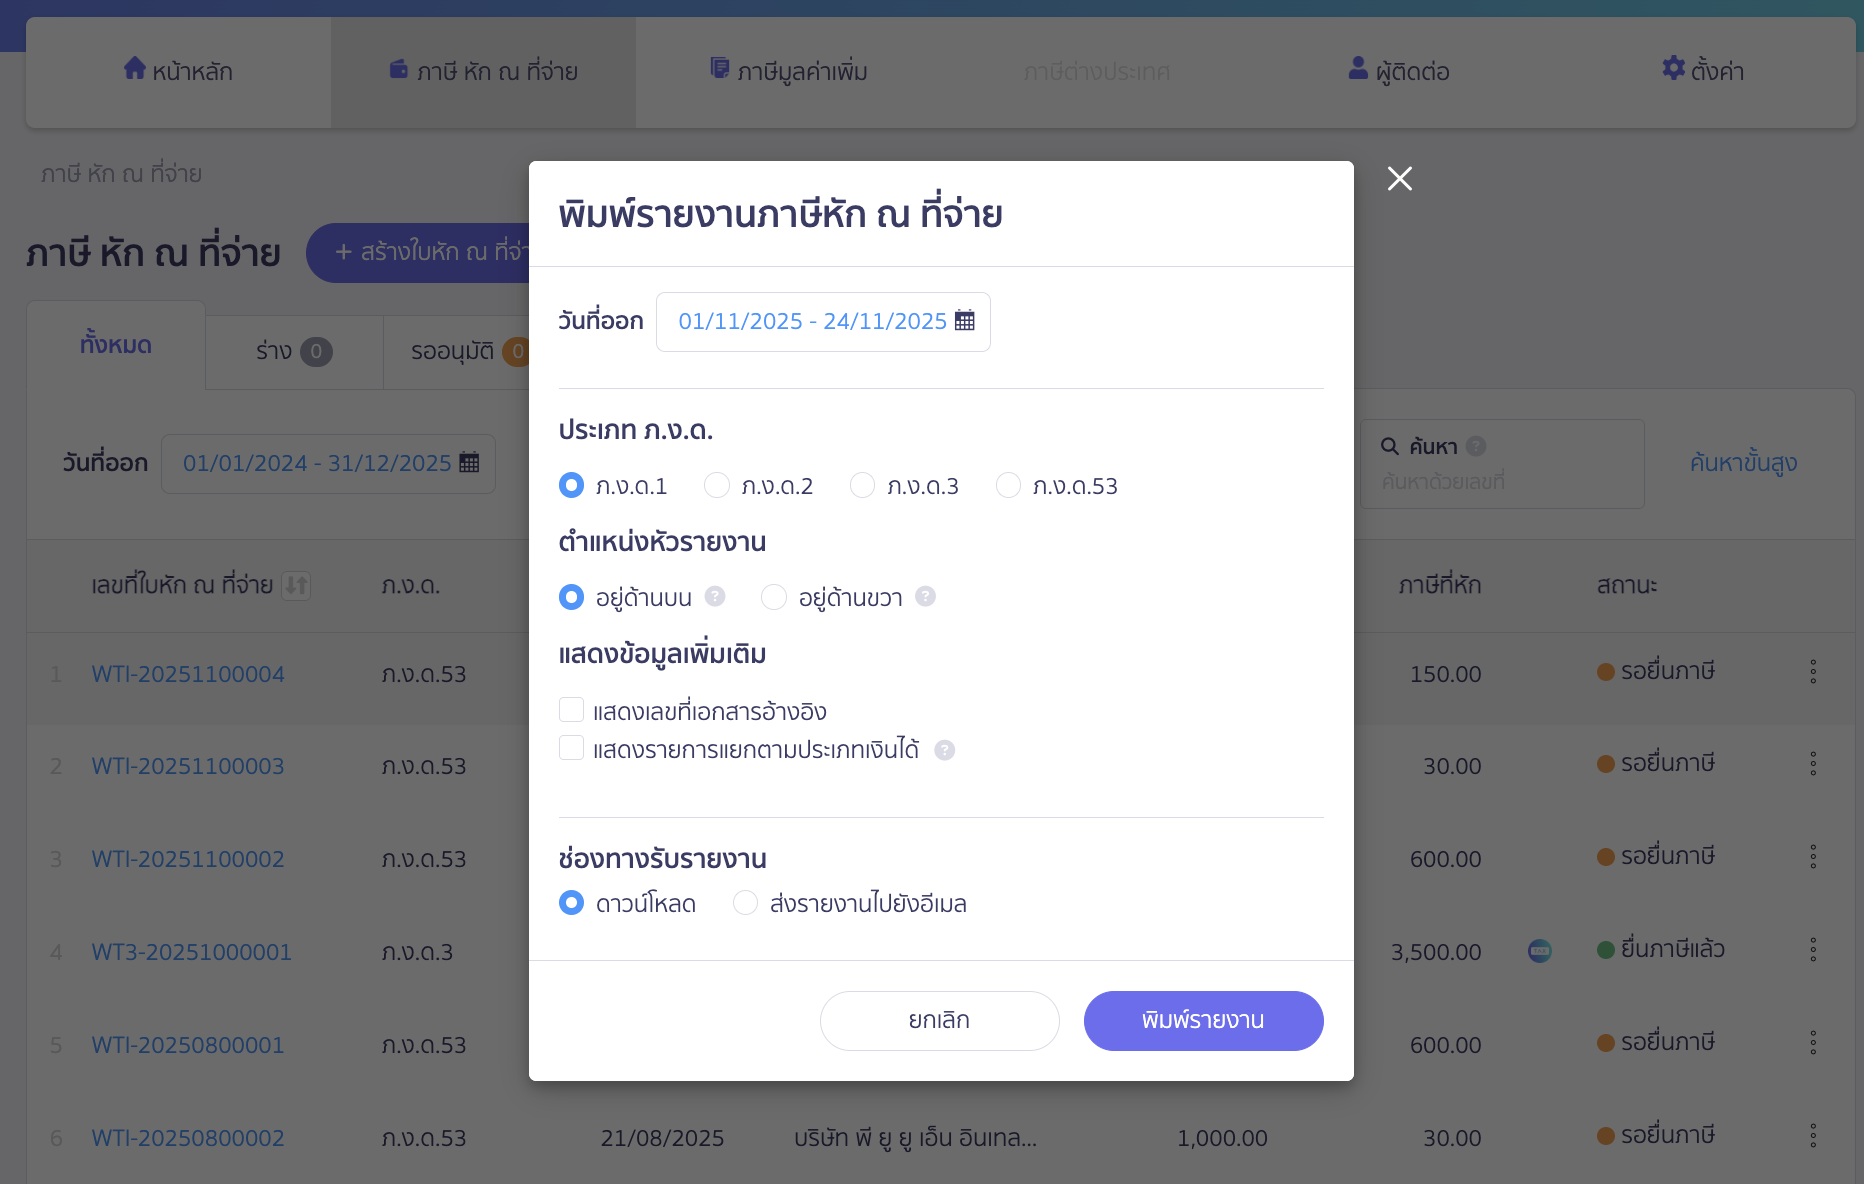Switch to the ภาษีมูลค่าเพิ่ม menu
Screen dimensions: 1864x1184
789,71
